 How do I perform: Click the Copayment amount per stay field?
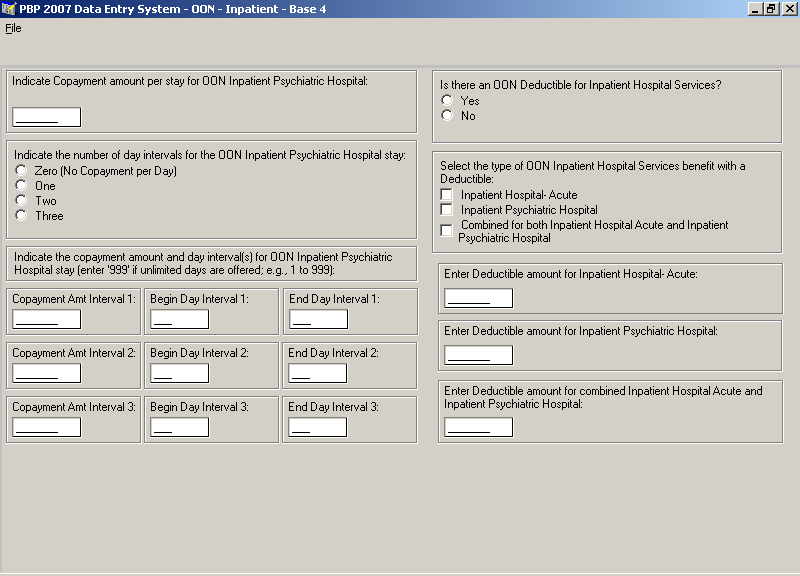click(x=46, y=117)
